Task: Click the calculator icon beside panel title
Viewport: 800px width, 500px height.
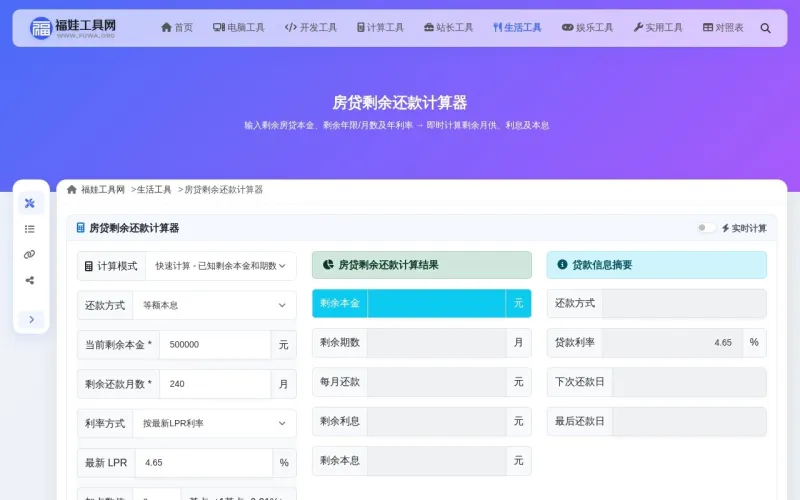Action: 80,228
